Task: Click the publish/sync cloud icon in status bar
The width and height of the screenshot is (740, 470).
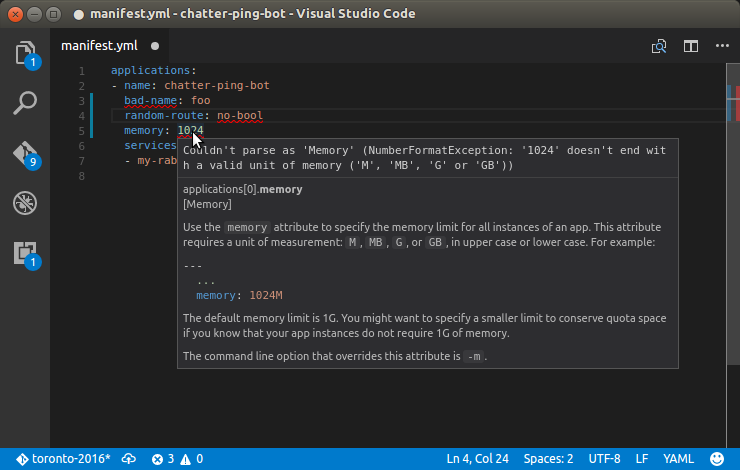Action: point(129,459)
